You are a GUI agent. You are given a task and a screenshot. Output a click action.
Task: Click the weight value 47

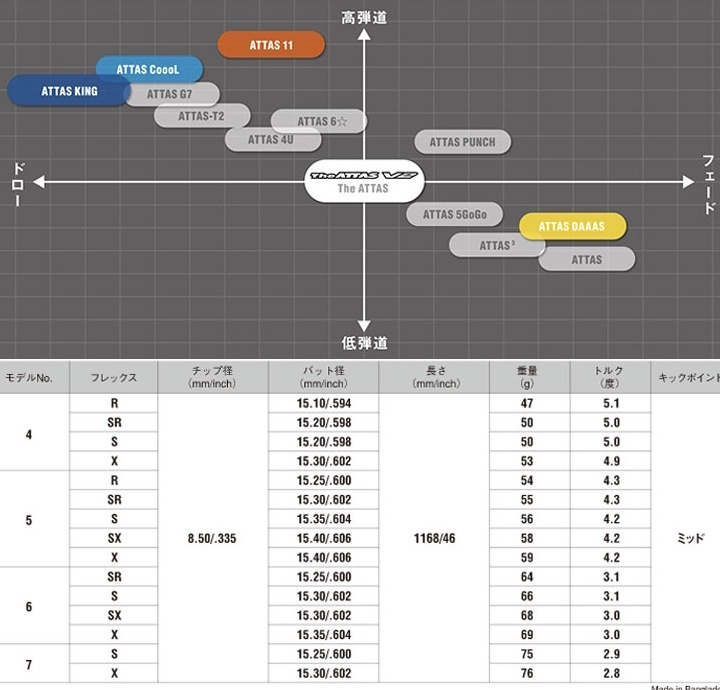click(527, 403)
